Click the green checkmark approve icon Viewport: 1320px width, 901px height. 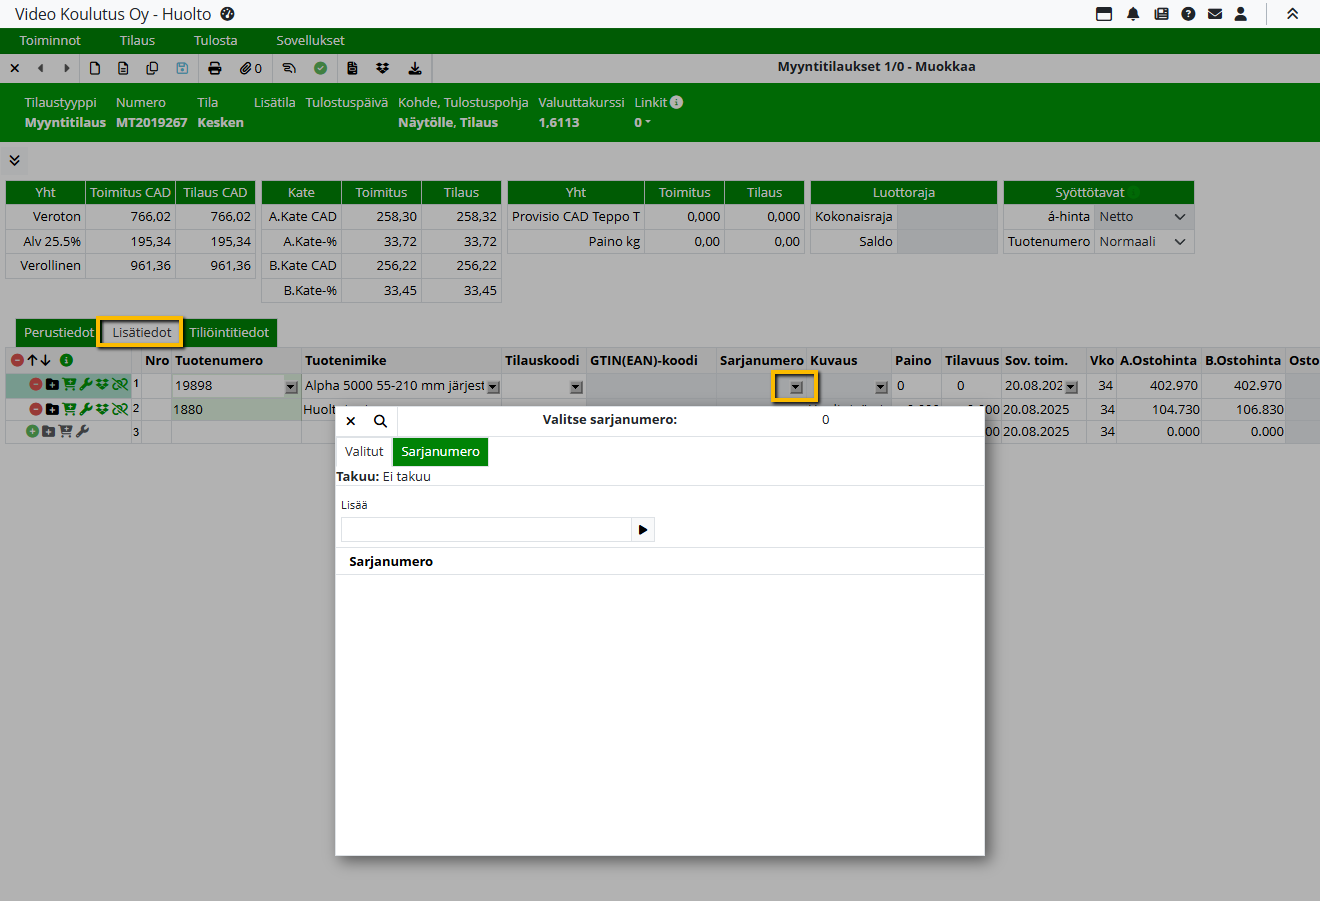click(321, 68)
